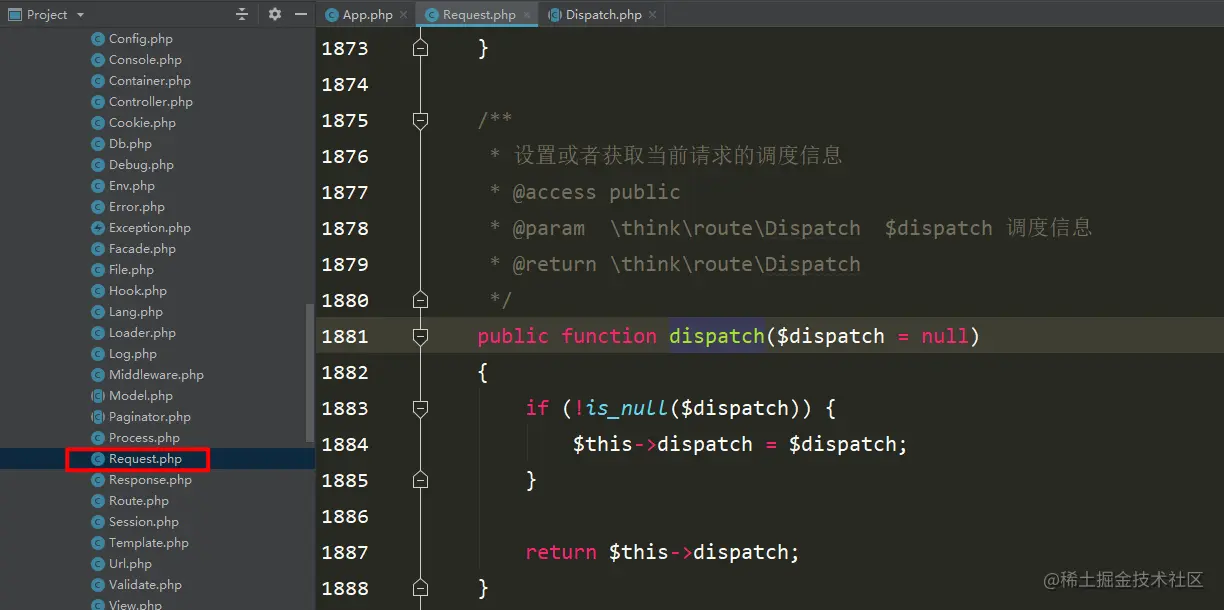
Task: Click the collapse-all icon in Project panel toolbar
Action: point(241,14)
